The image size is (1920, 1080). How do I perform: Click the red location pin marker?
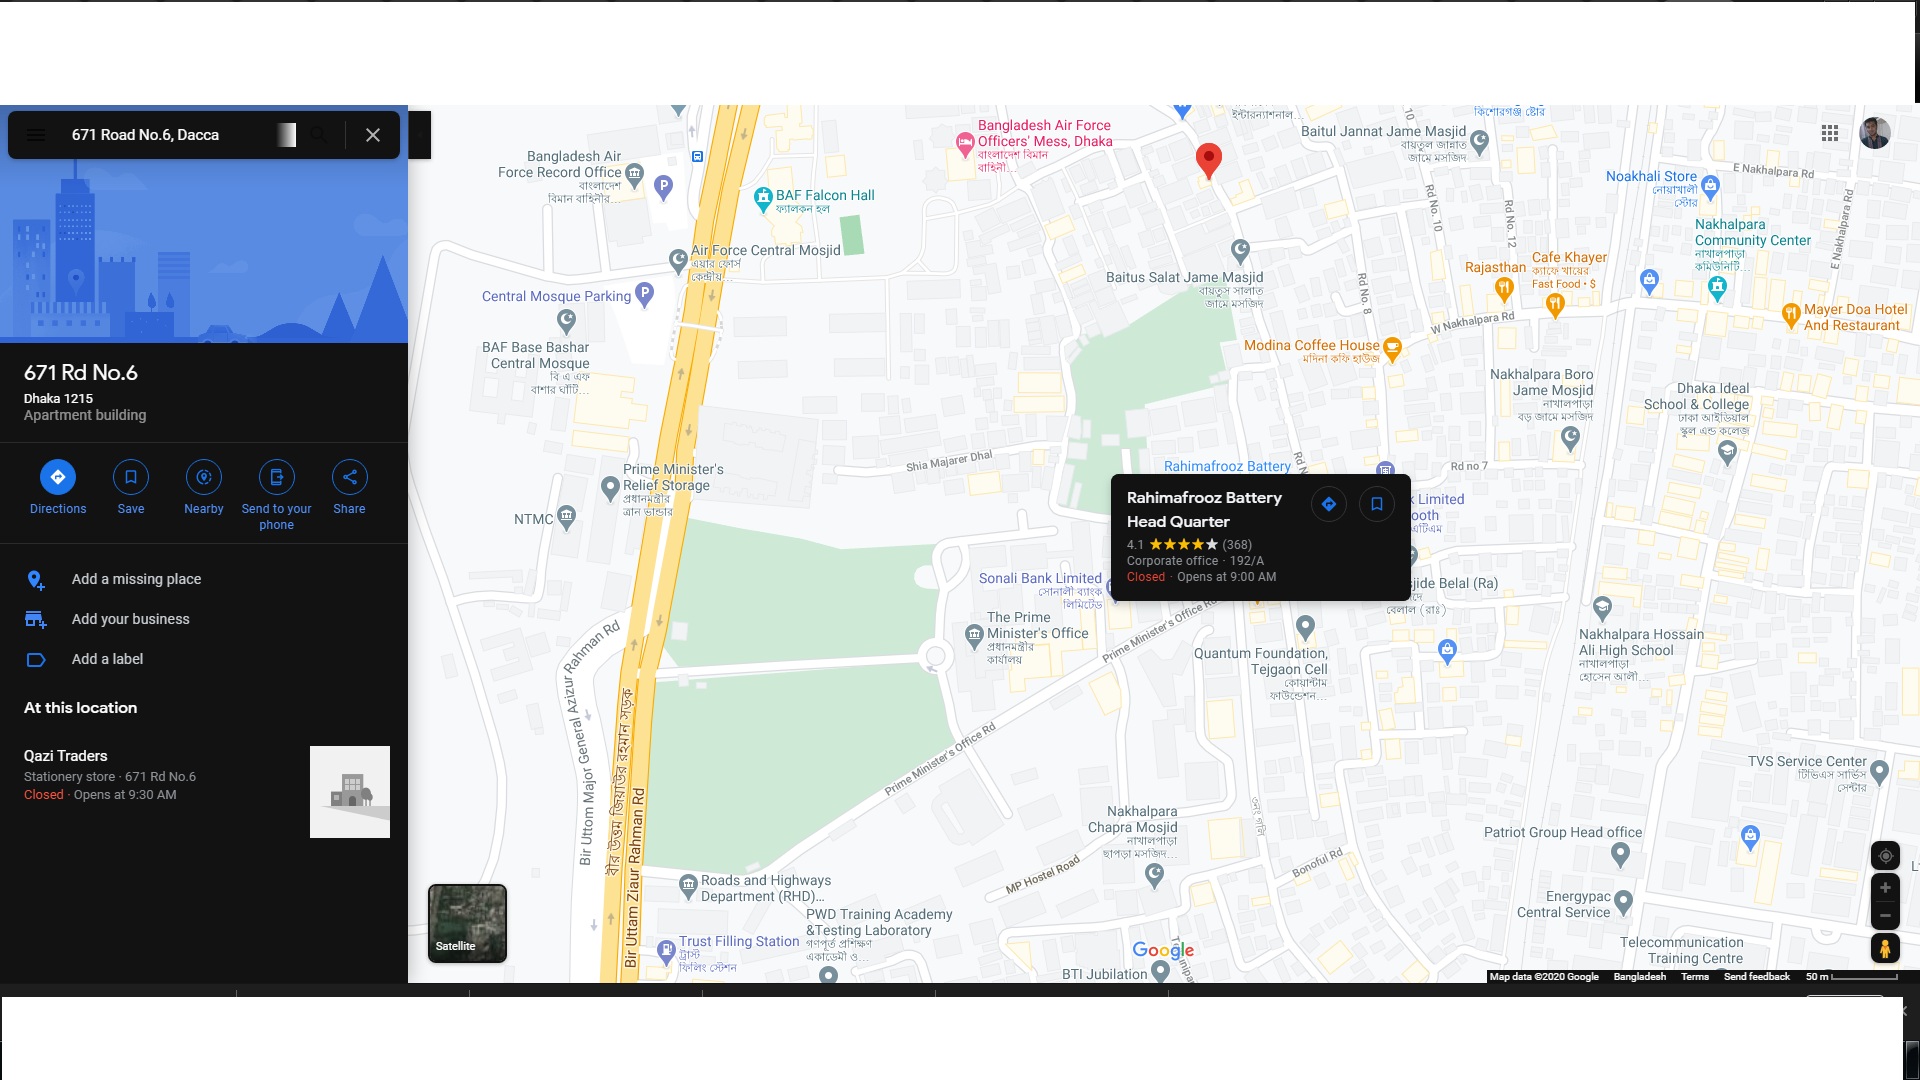click(1209, 160)
